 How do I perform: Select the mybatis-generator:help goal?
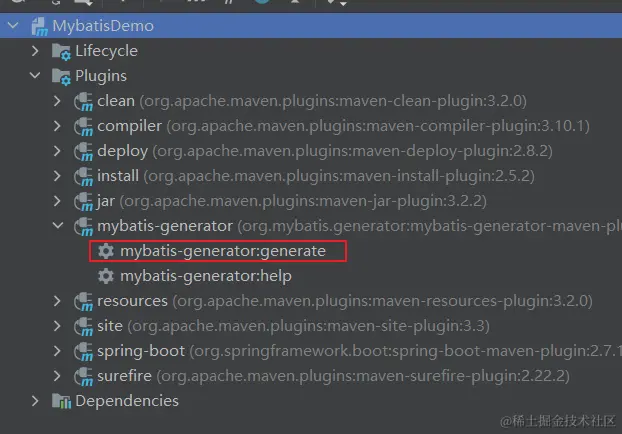pos(206,276)
